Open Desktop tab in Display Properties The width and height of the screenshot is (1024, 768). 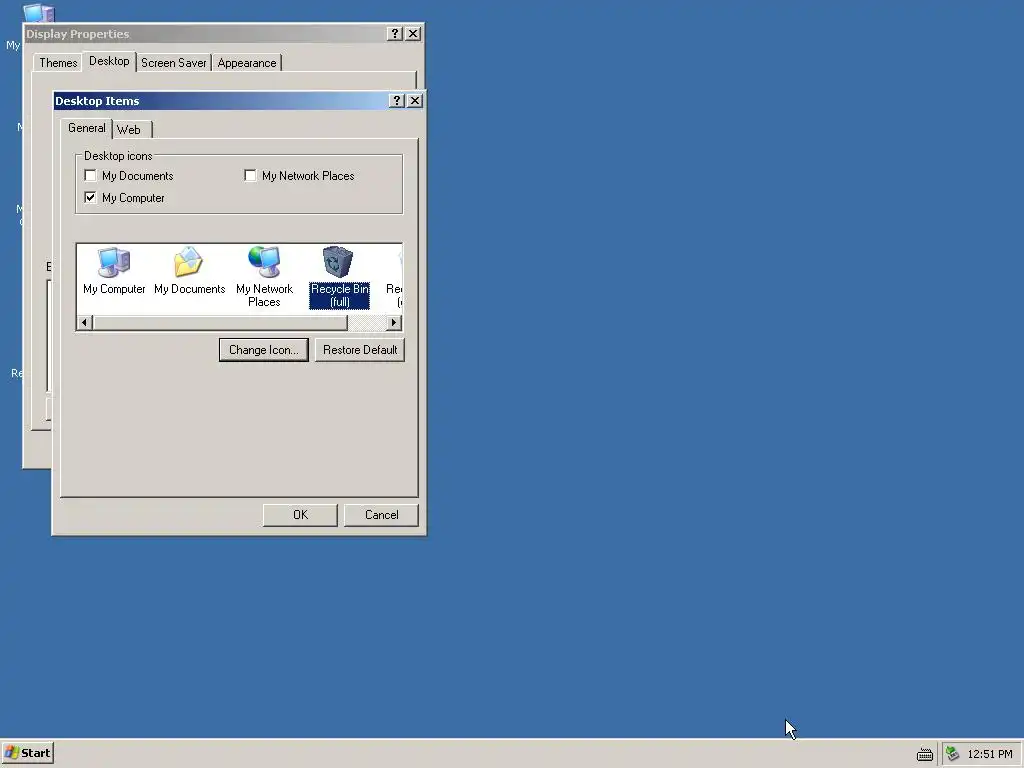click(x=109, y=61)
